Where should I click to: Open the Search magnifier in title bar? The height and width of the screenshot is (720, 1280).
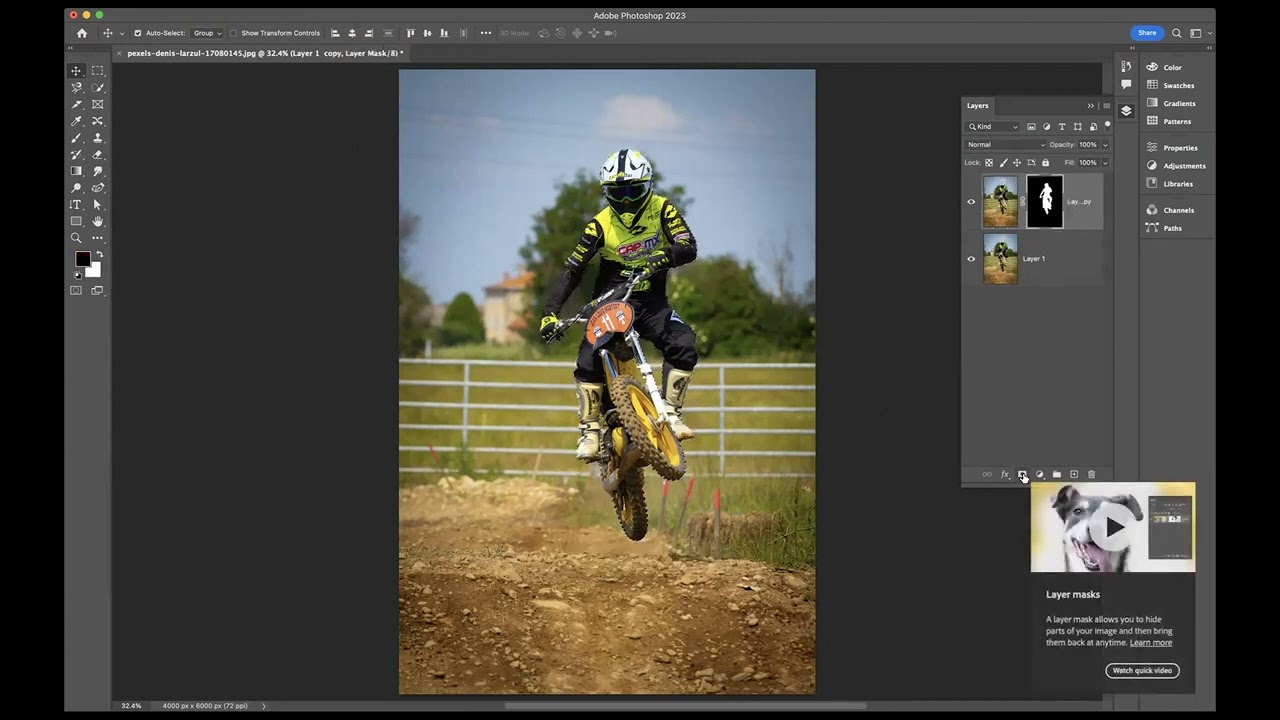1177,33
